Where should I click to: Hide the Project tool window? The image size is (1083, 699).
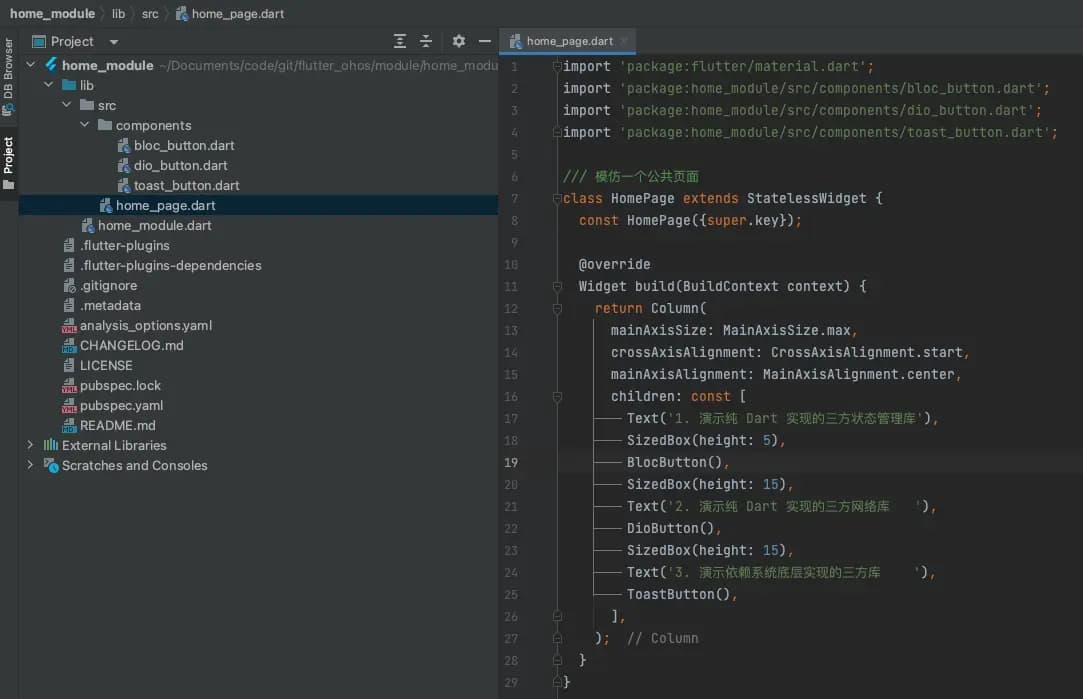485,41
